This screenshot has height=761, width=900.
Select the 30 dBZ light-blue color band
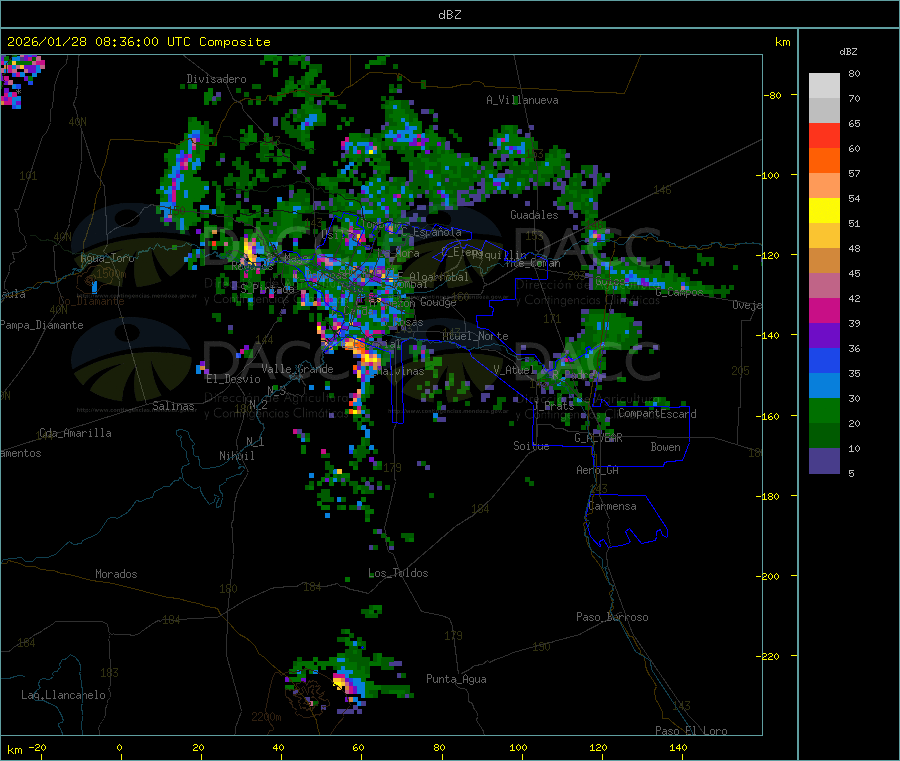click(x=824, y=386)
